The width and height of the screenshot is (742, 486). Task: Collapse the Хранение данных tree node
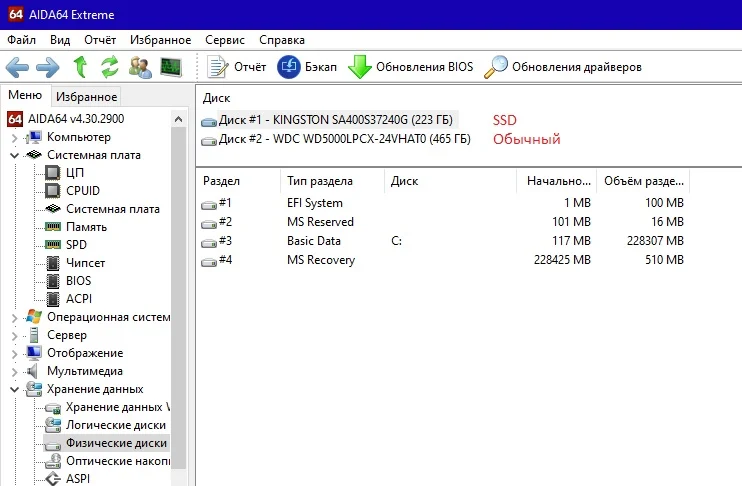tap(14, 389)
